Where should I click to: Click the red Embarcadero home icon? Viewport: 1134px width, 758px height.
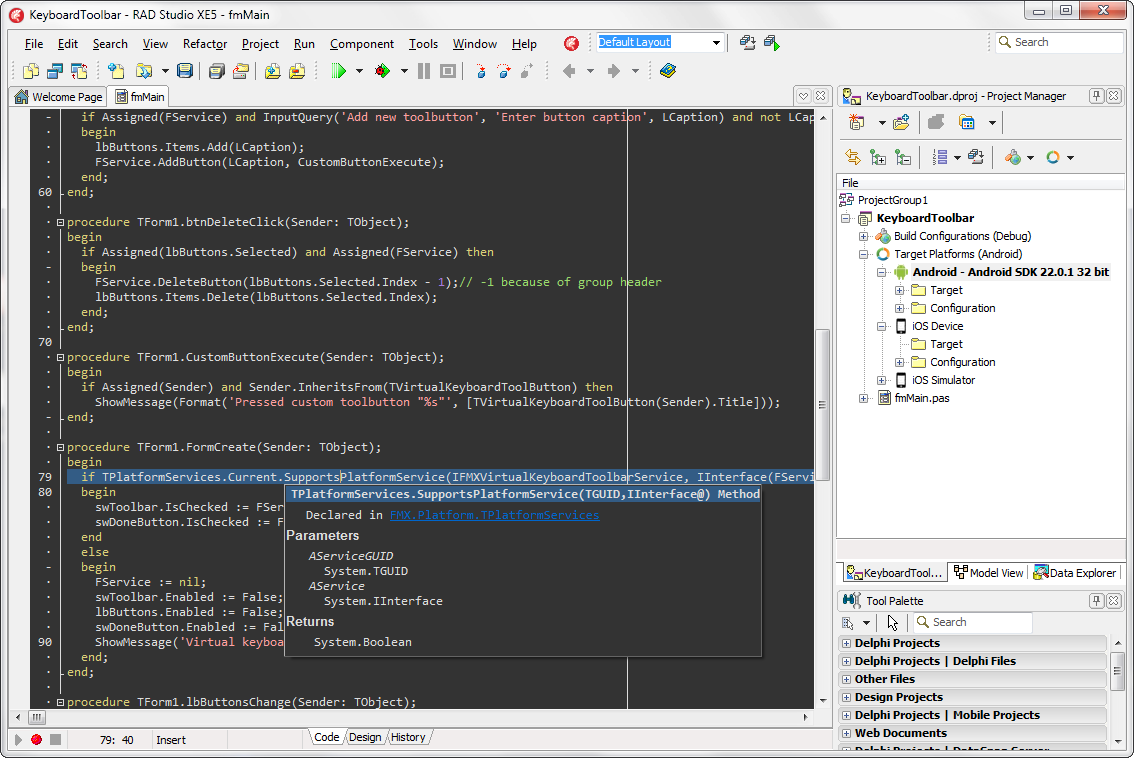pos(571,43)
